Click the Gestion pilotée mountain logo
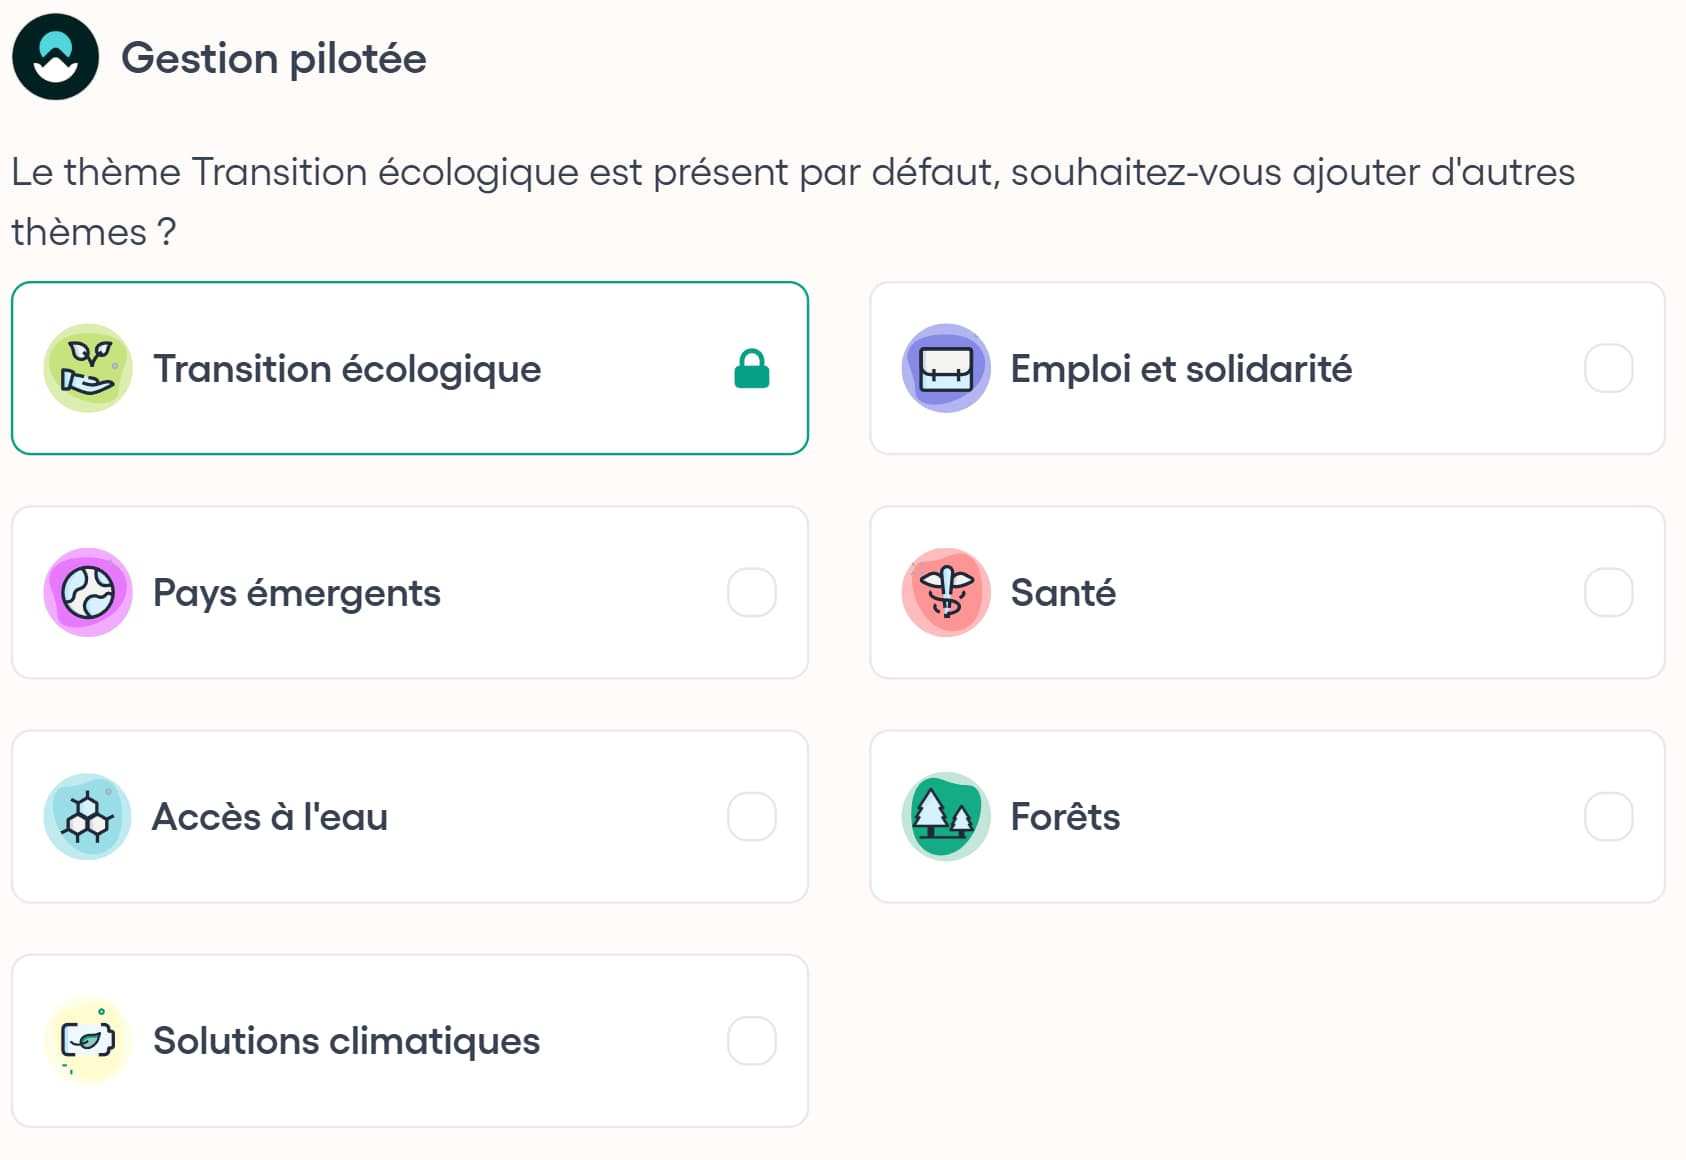 point(55,57)
